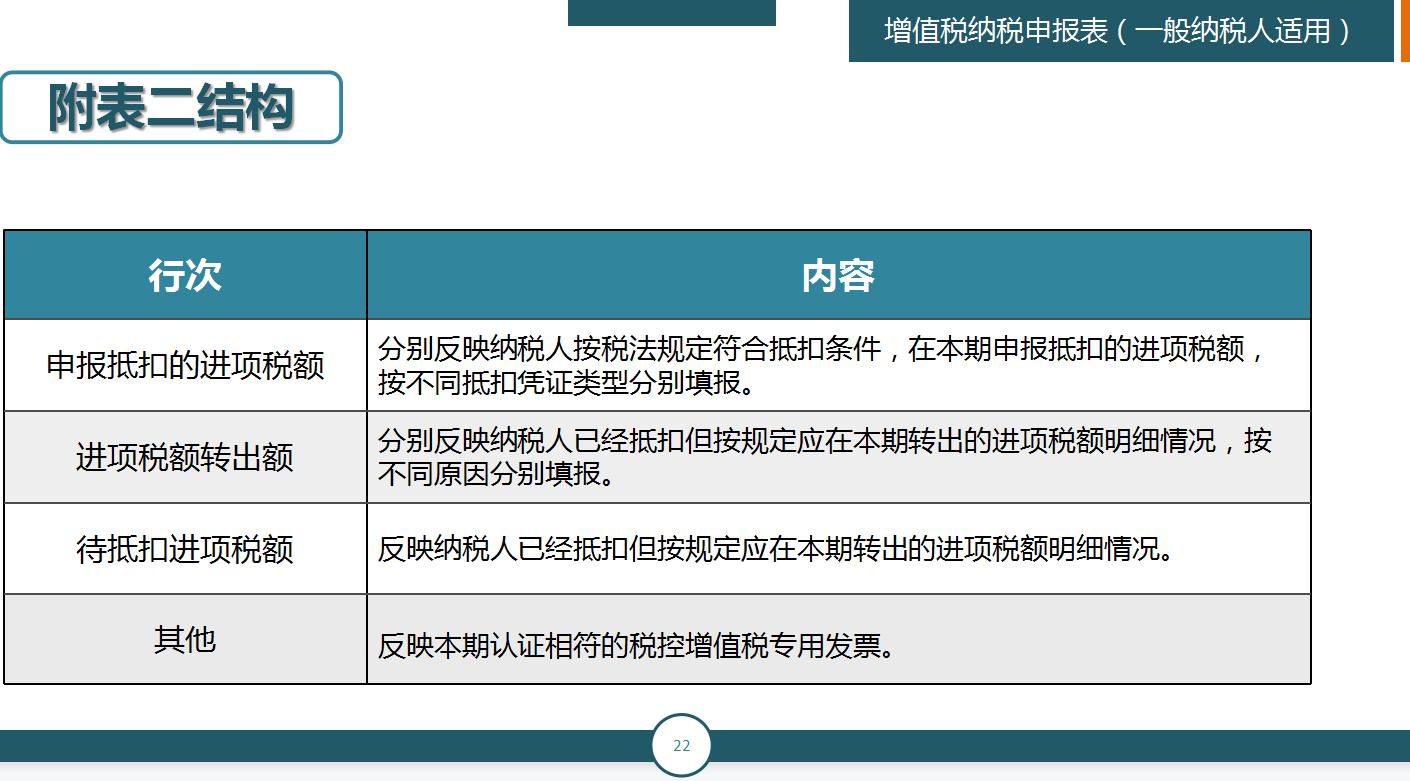
Task: Select the 按不同抵扣凭证类型分别填报 description cell
Action: pyautogui.click(x=838, y=364)
